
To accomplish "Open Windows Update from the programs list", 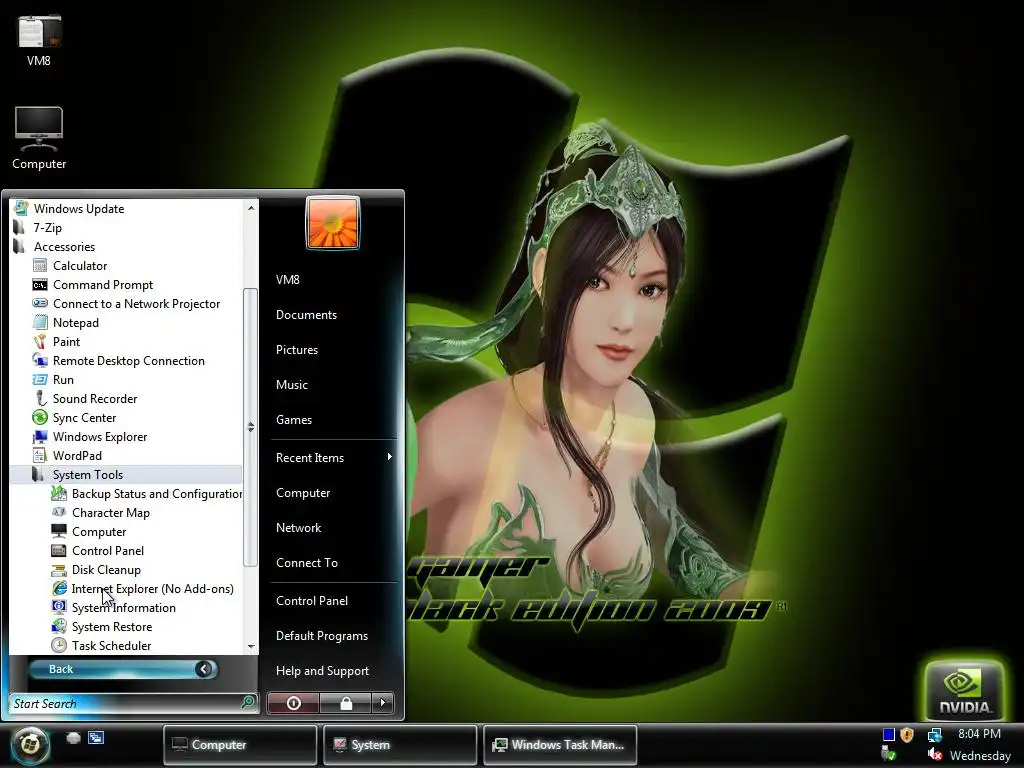I will (78, 209).
